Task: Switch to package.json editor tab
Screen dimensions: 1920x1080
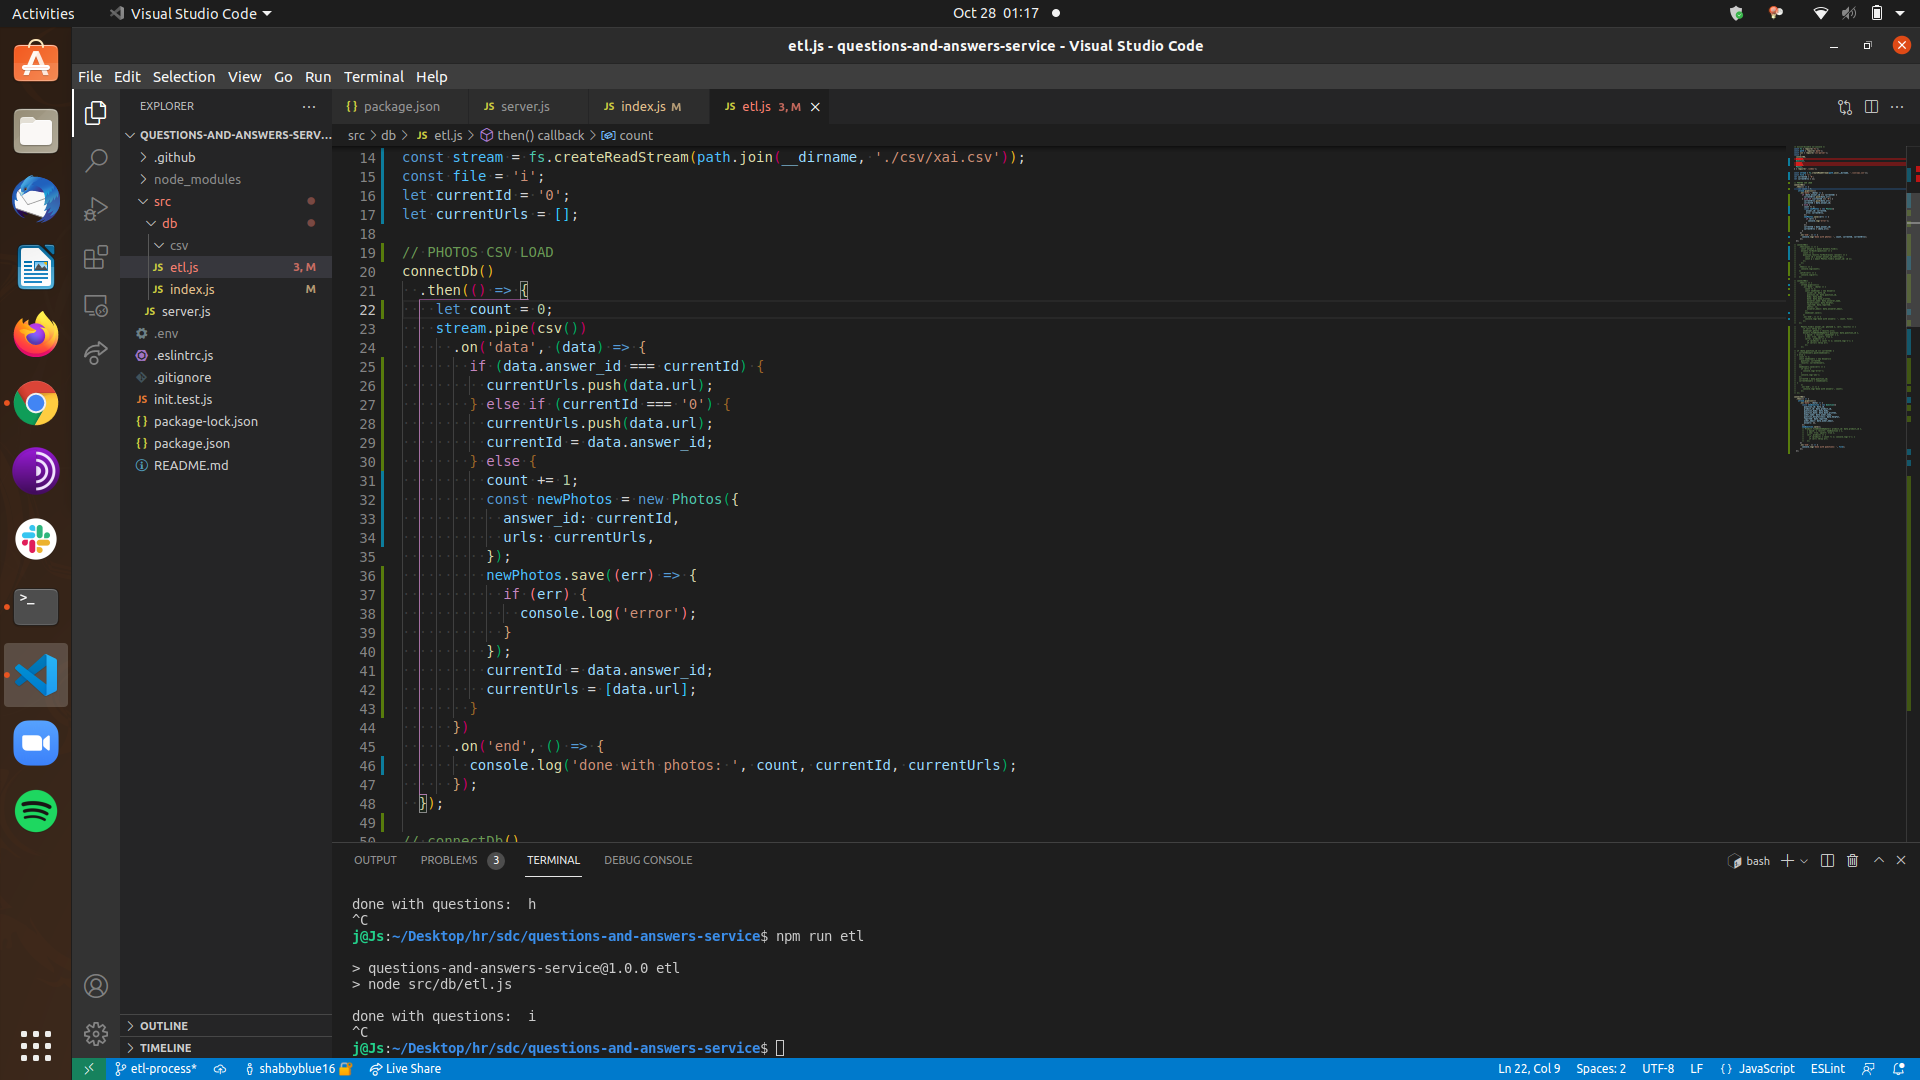Action: 401,107
